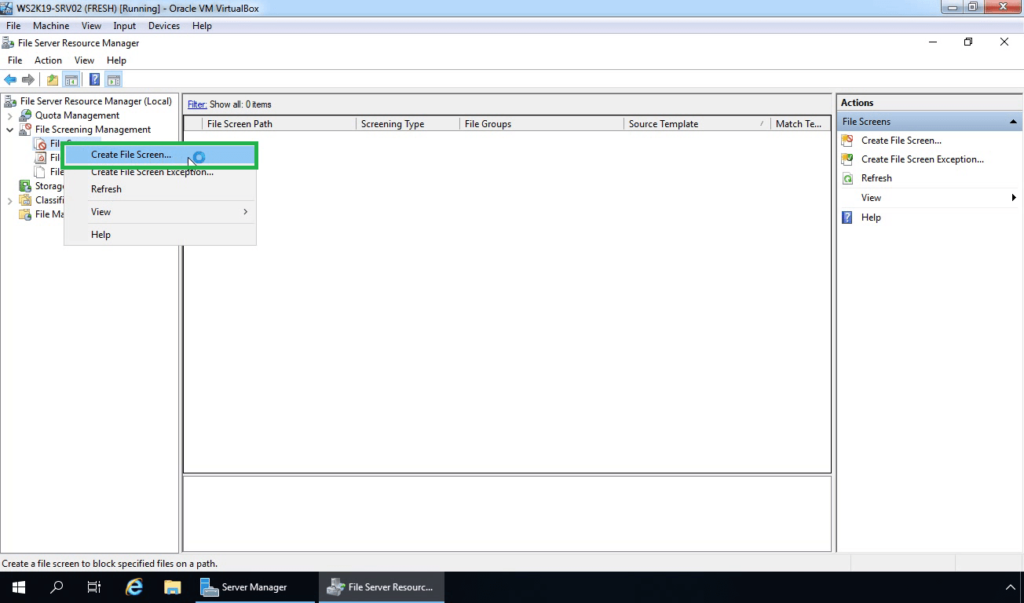Open Task View on the taskbar

[x=94, y=587]
